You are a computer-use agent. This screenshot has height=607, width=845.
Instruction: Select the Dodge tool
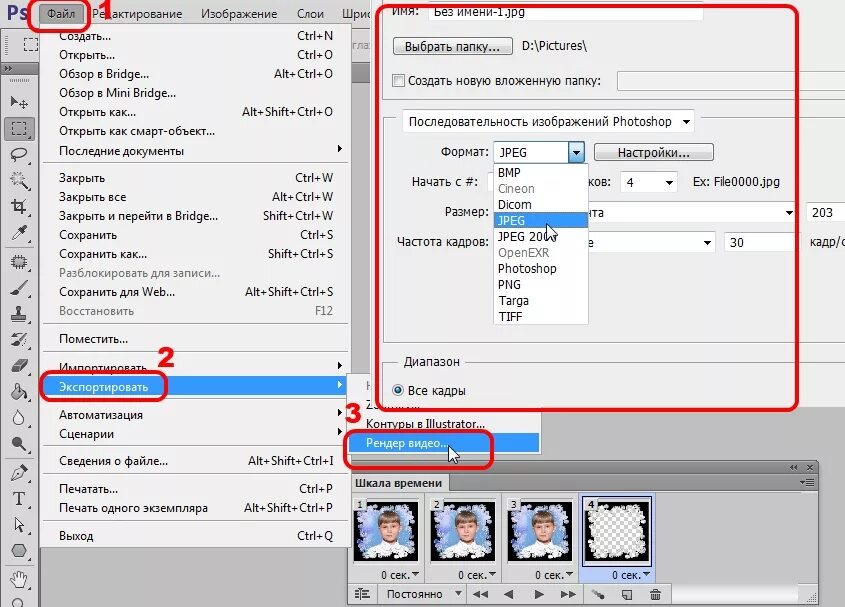19,444
